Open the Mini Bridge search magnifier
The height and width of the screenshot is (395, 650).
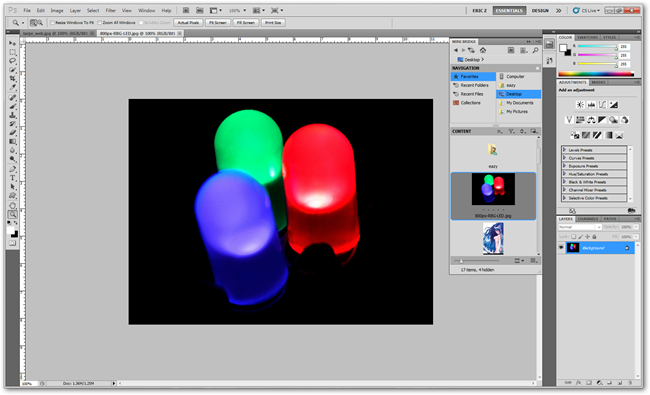point(535,50)
